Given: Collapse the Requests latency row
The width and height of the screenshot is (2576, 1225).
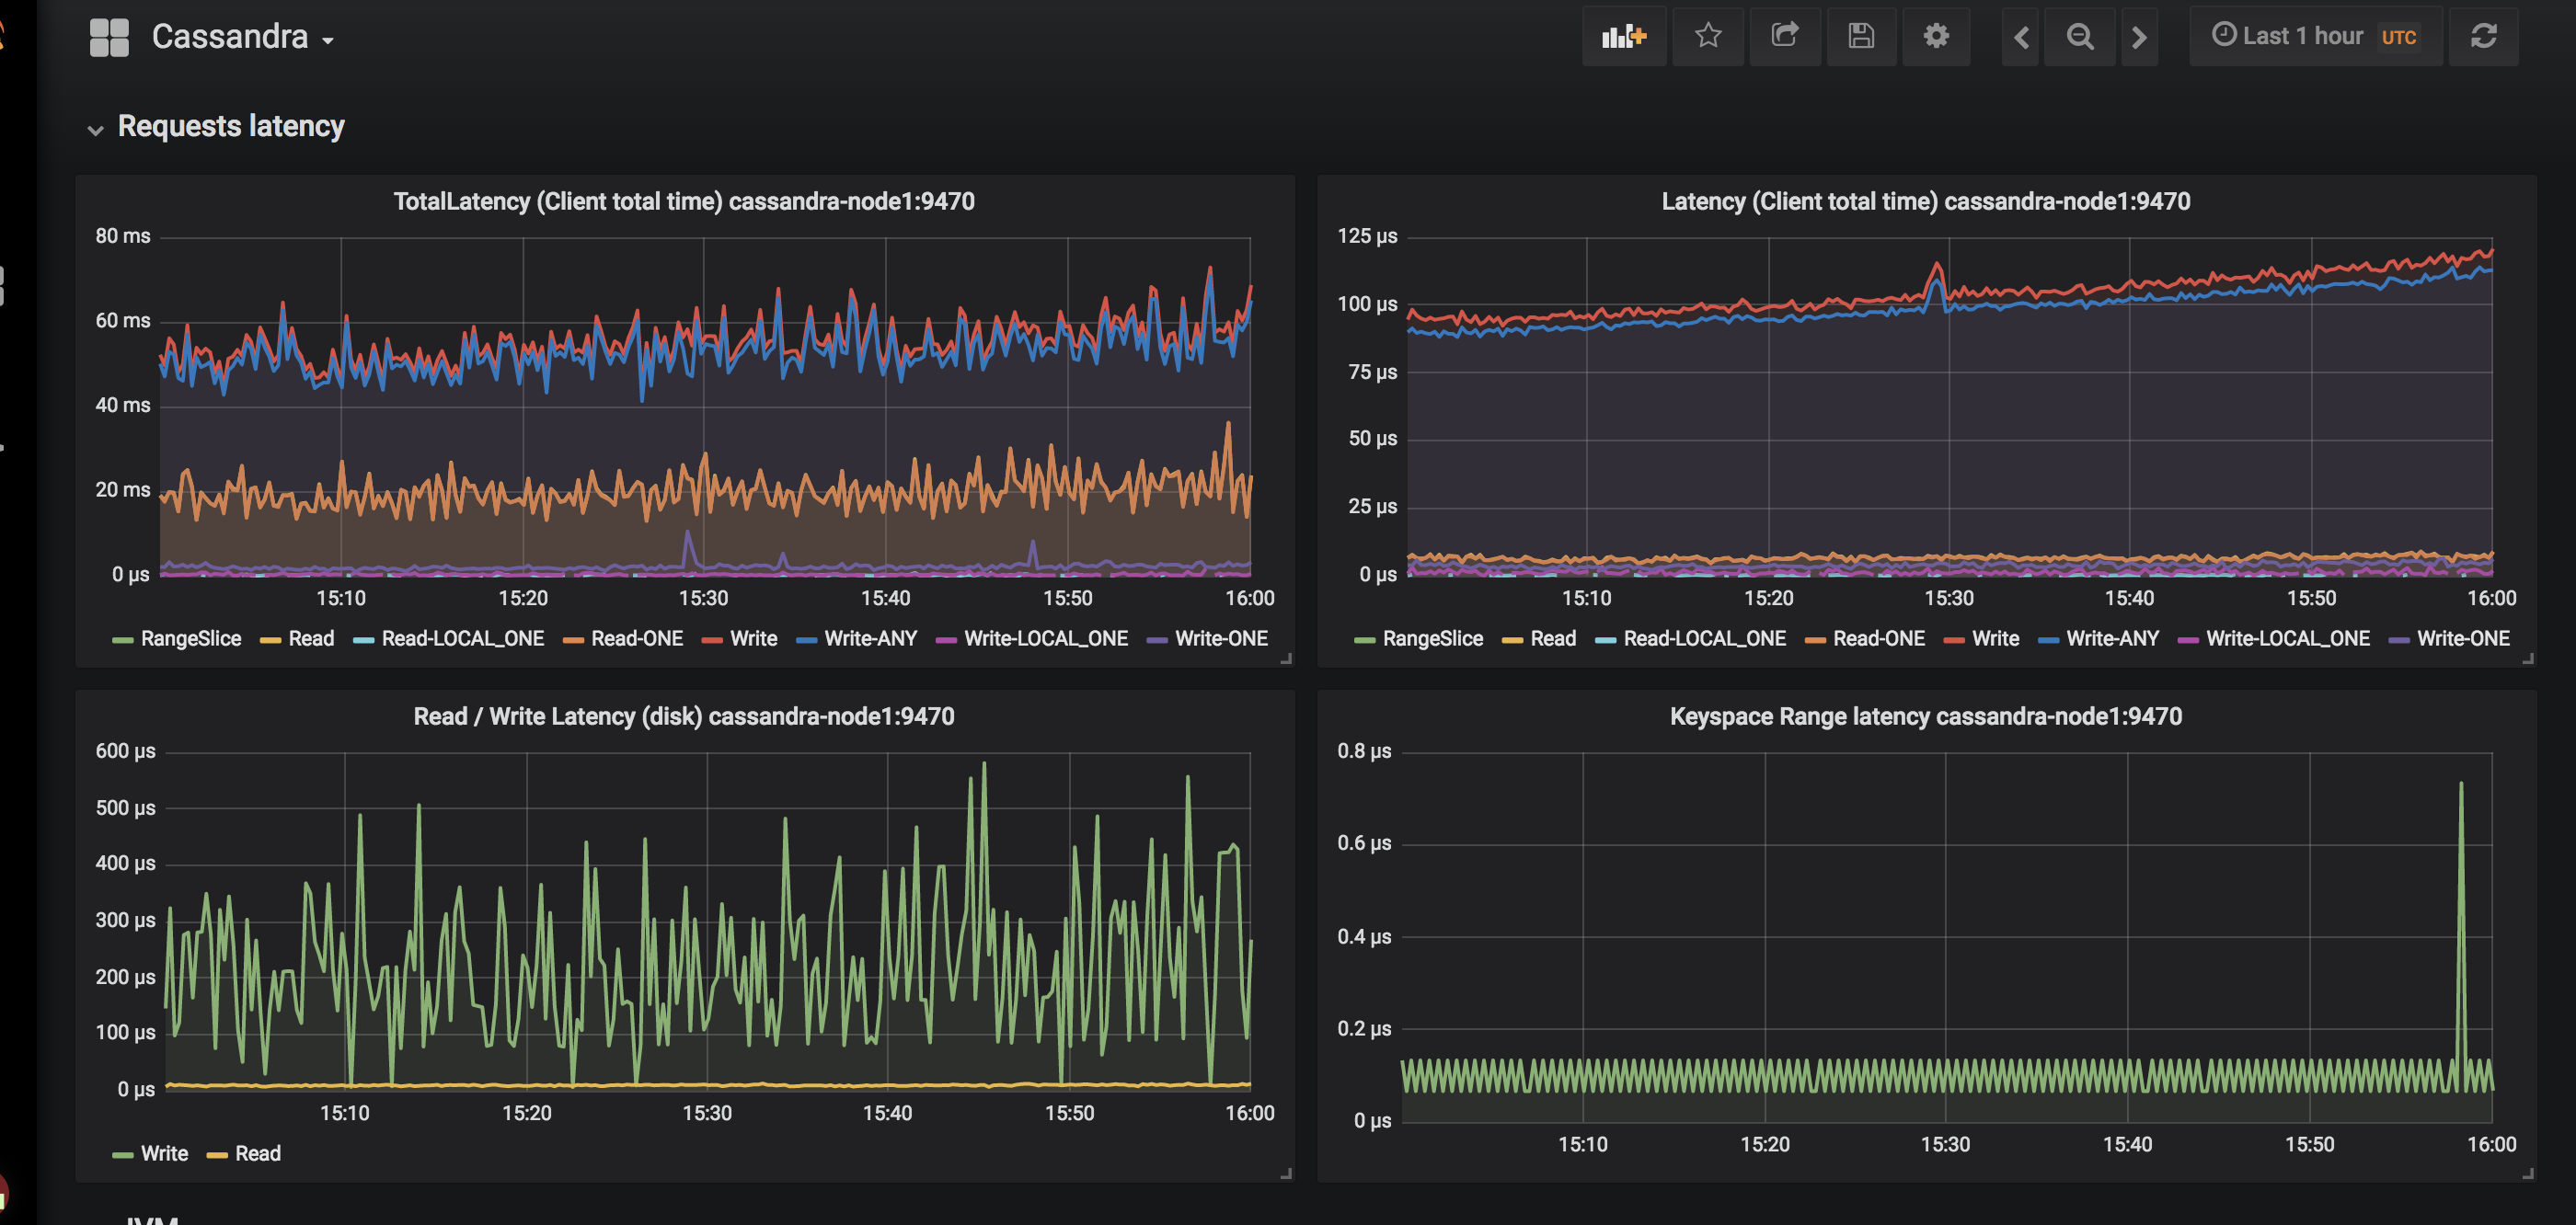Looking at the screenshot, I should (230, 127).
